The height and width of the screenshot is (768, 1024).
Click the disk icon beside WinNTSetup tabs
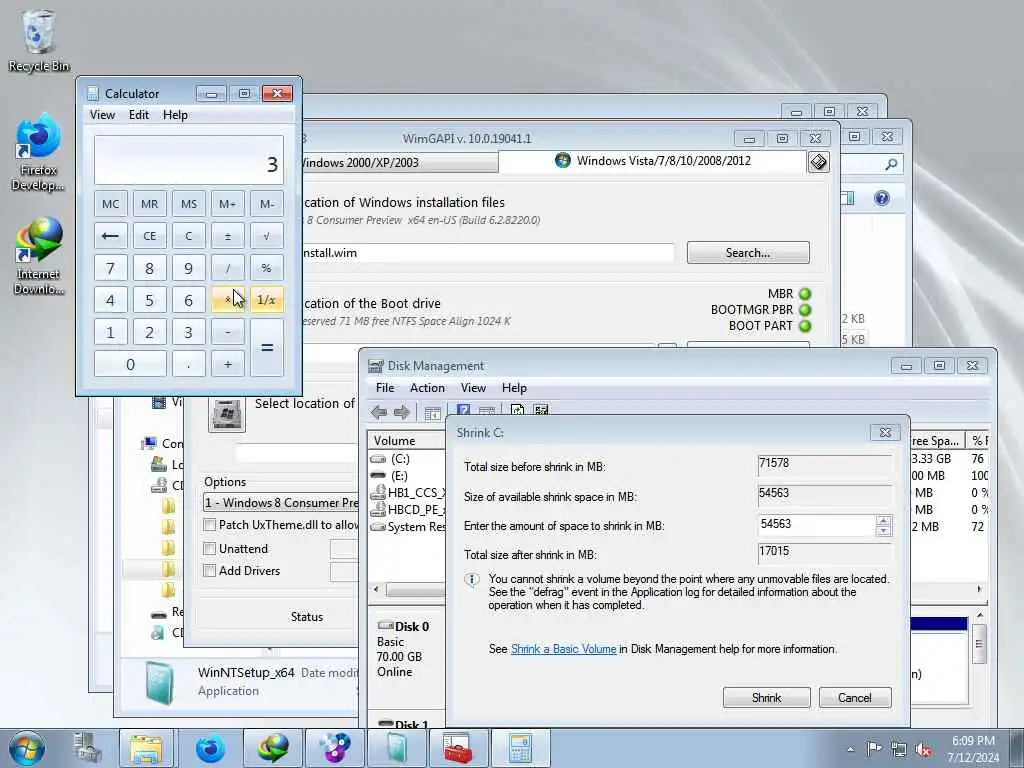819,162
